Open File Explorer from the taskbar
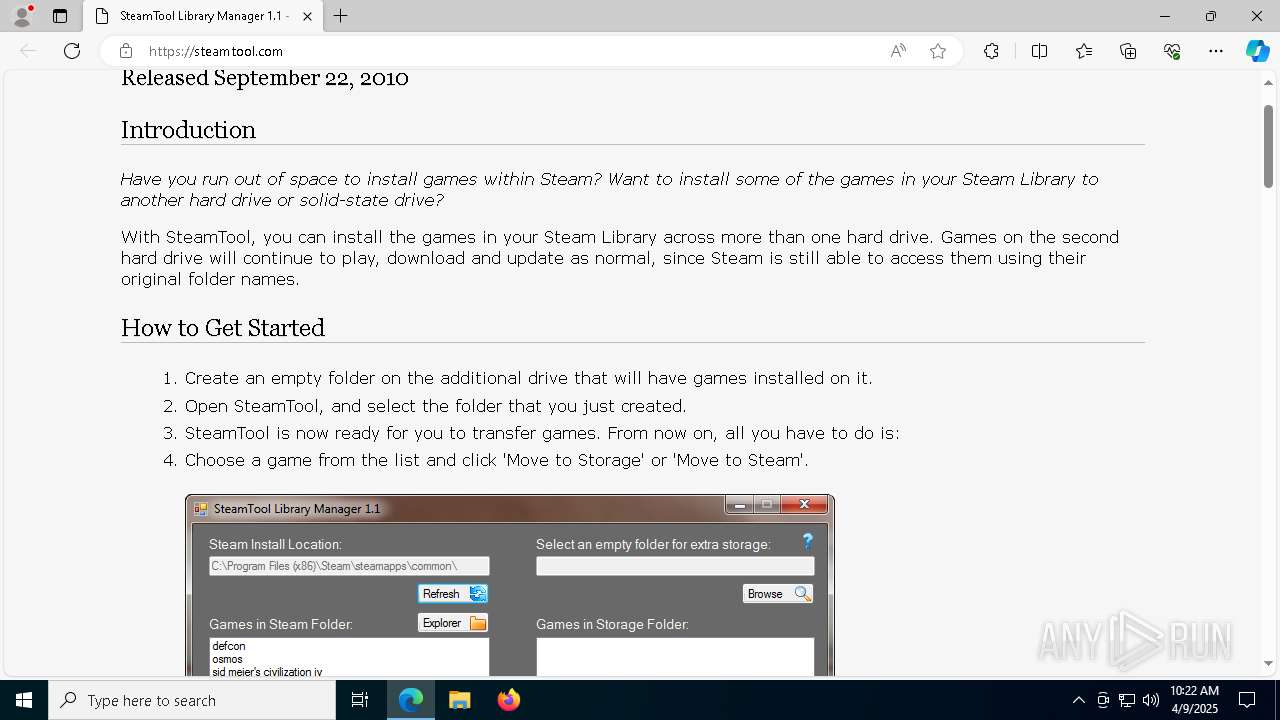The height and width of the screenshot is (720, 1280). click(459, 700)
